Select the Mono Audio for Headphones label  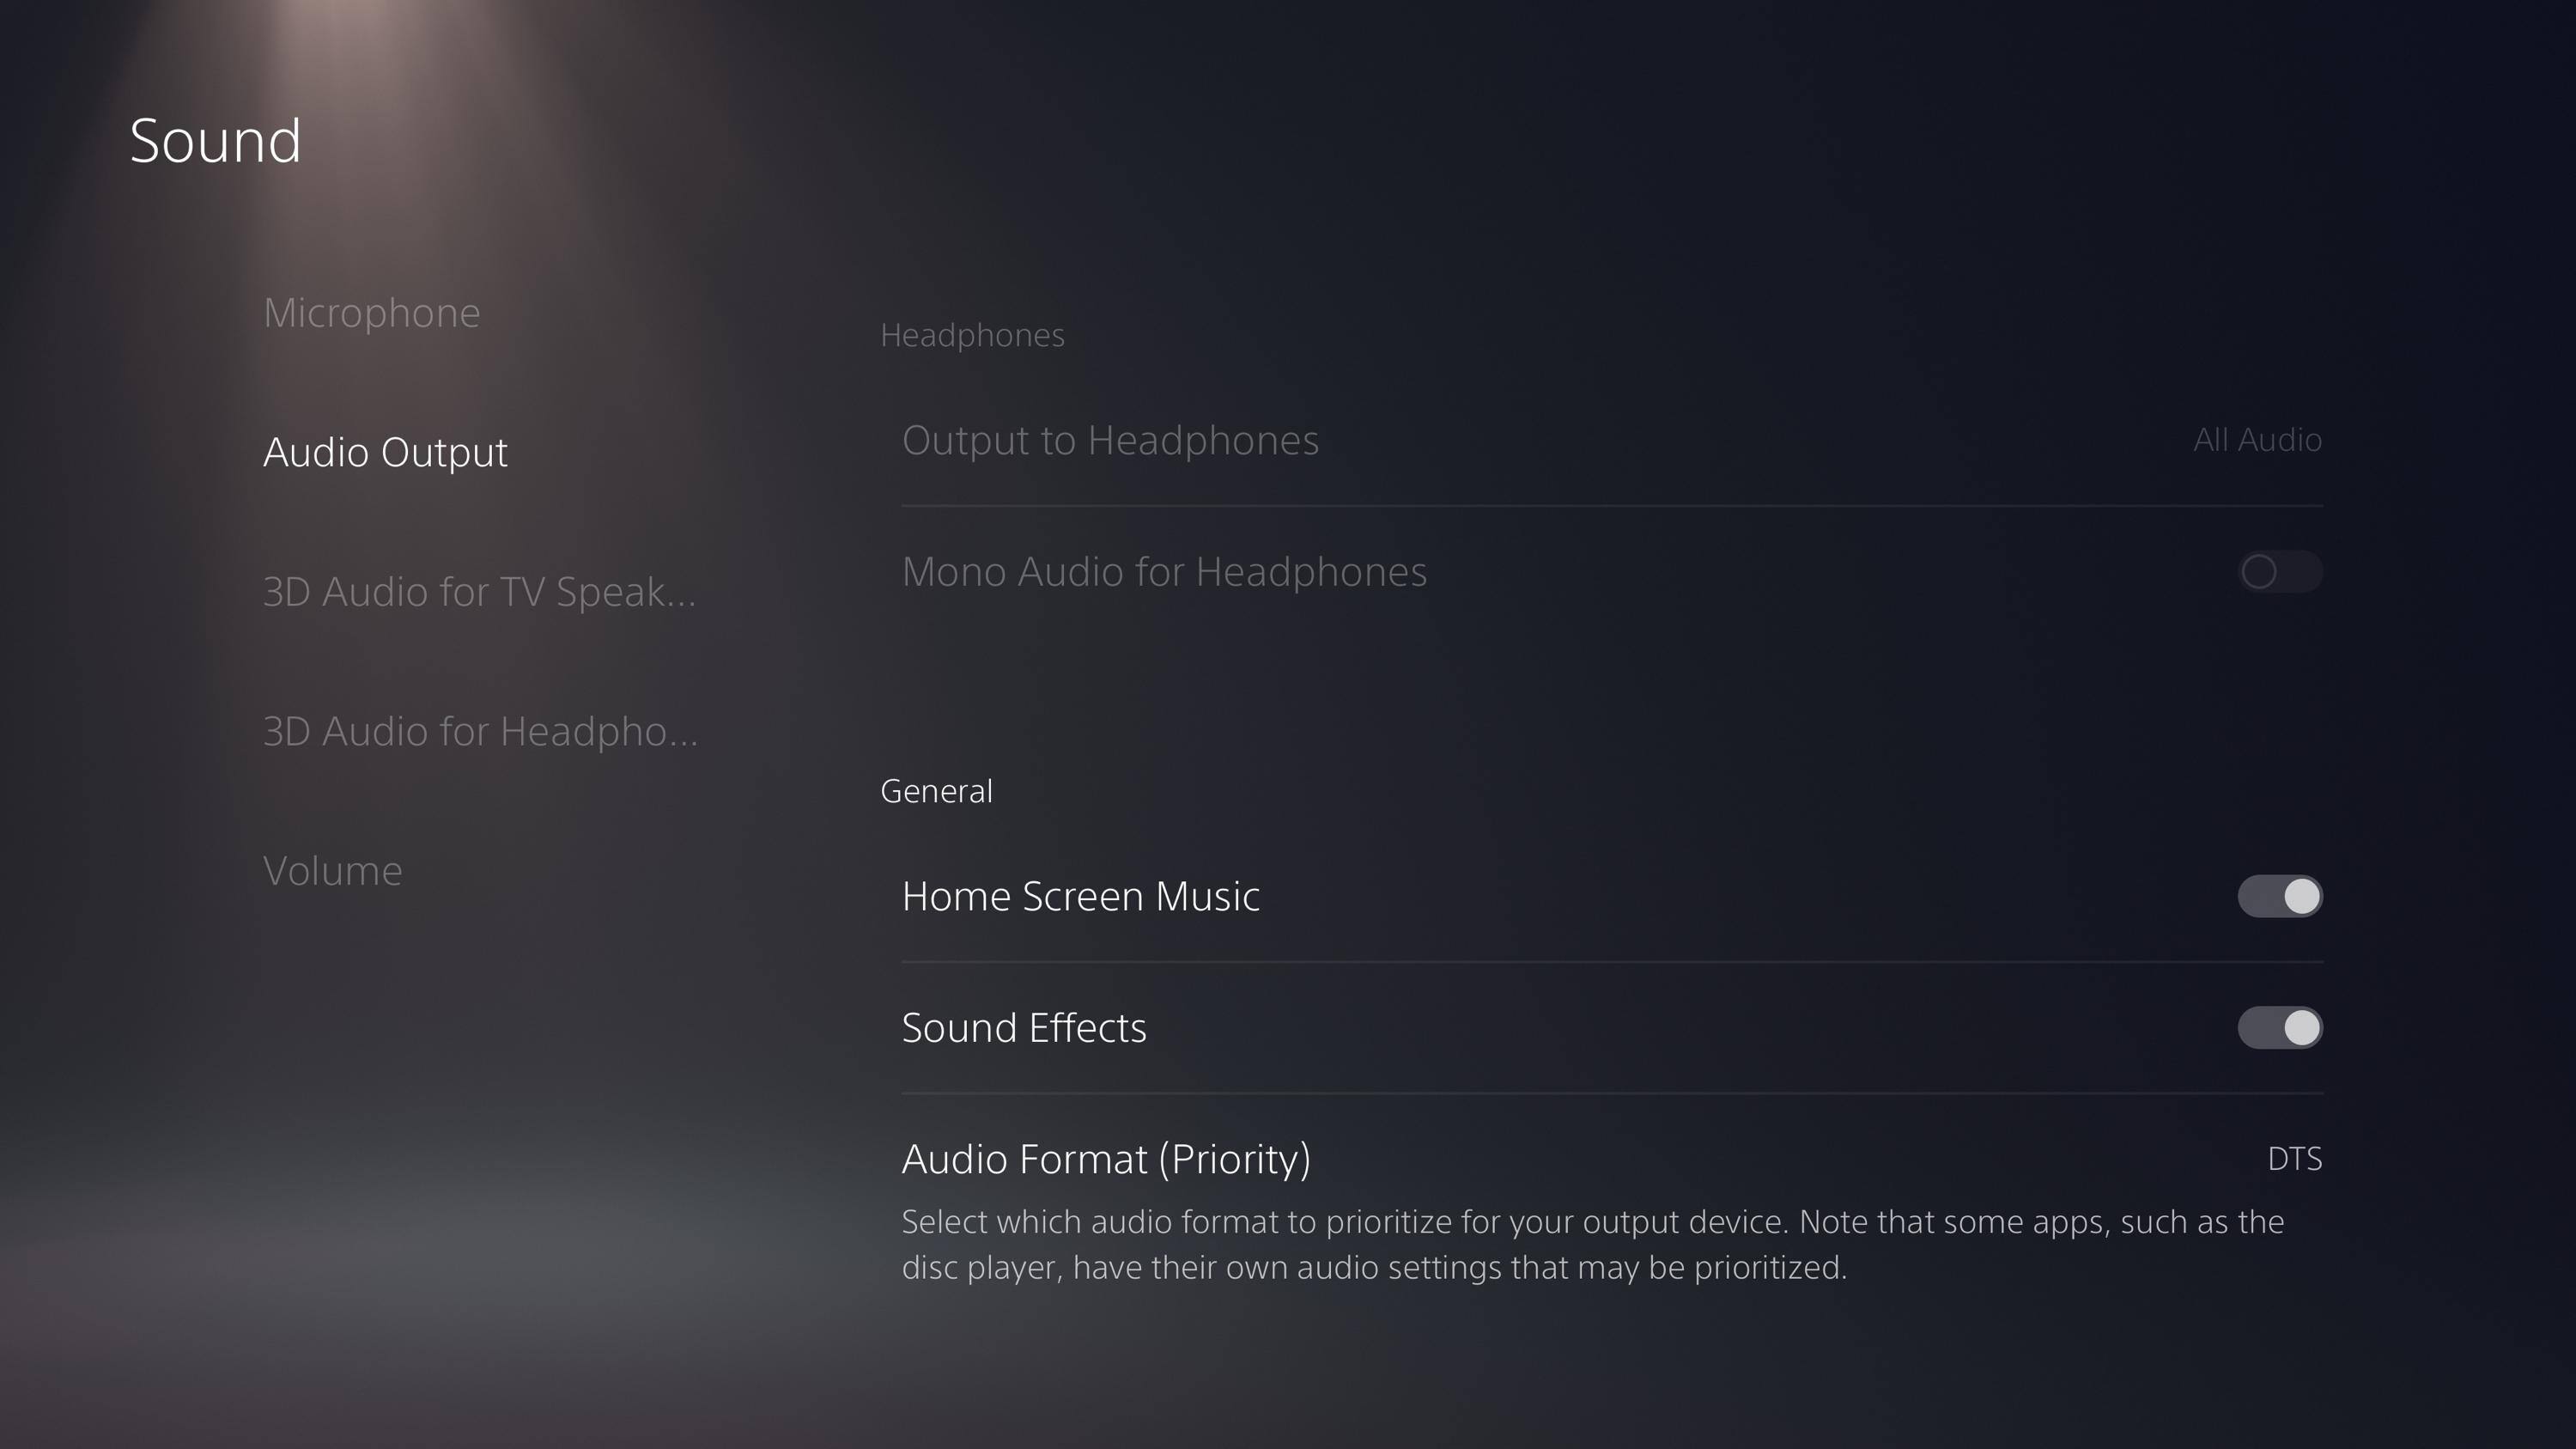tap(1164, 572)
